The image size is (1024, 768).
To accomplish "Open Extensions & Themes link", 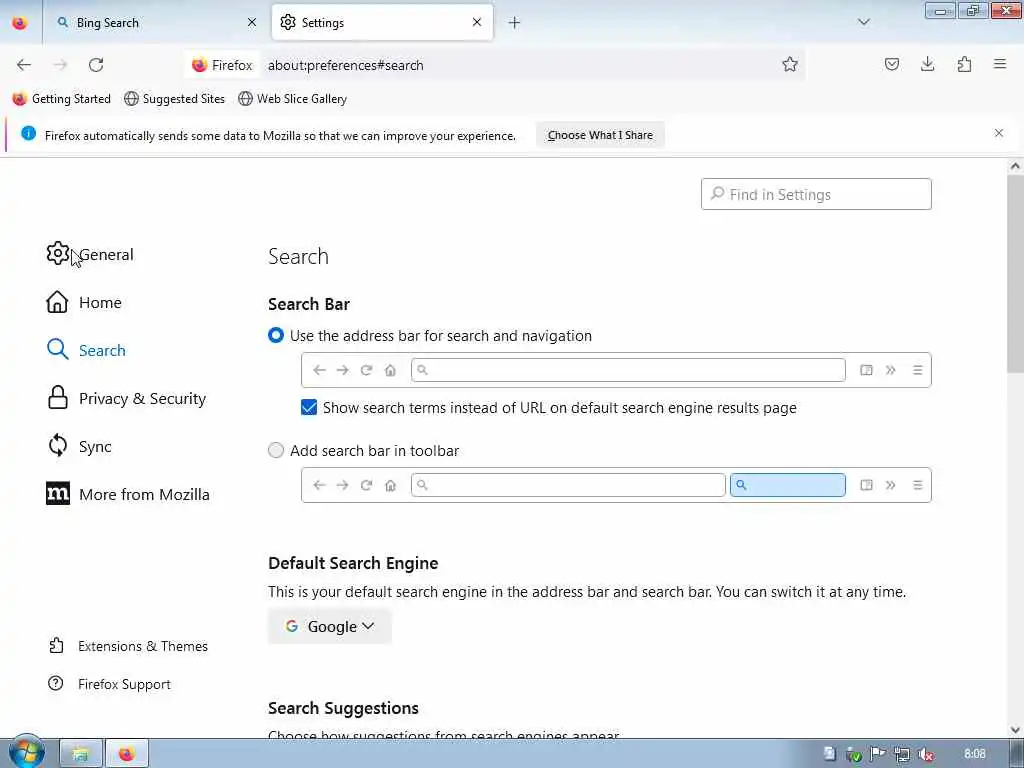I will coord(129,646).
